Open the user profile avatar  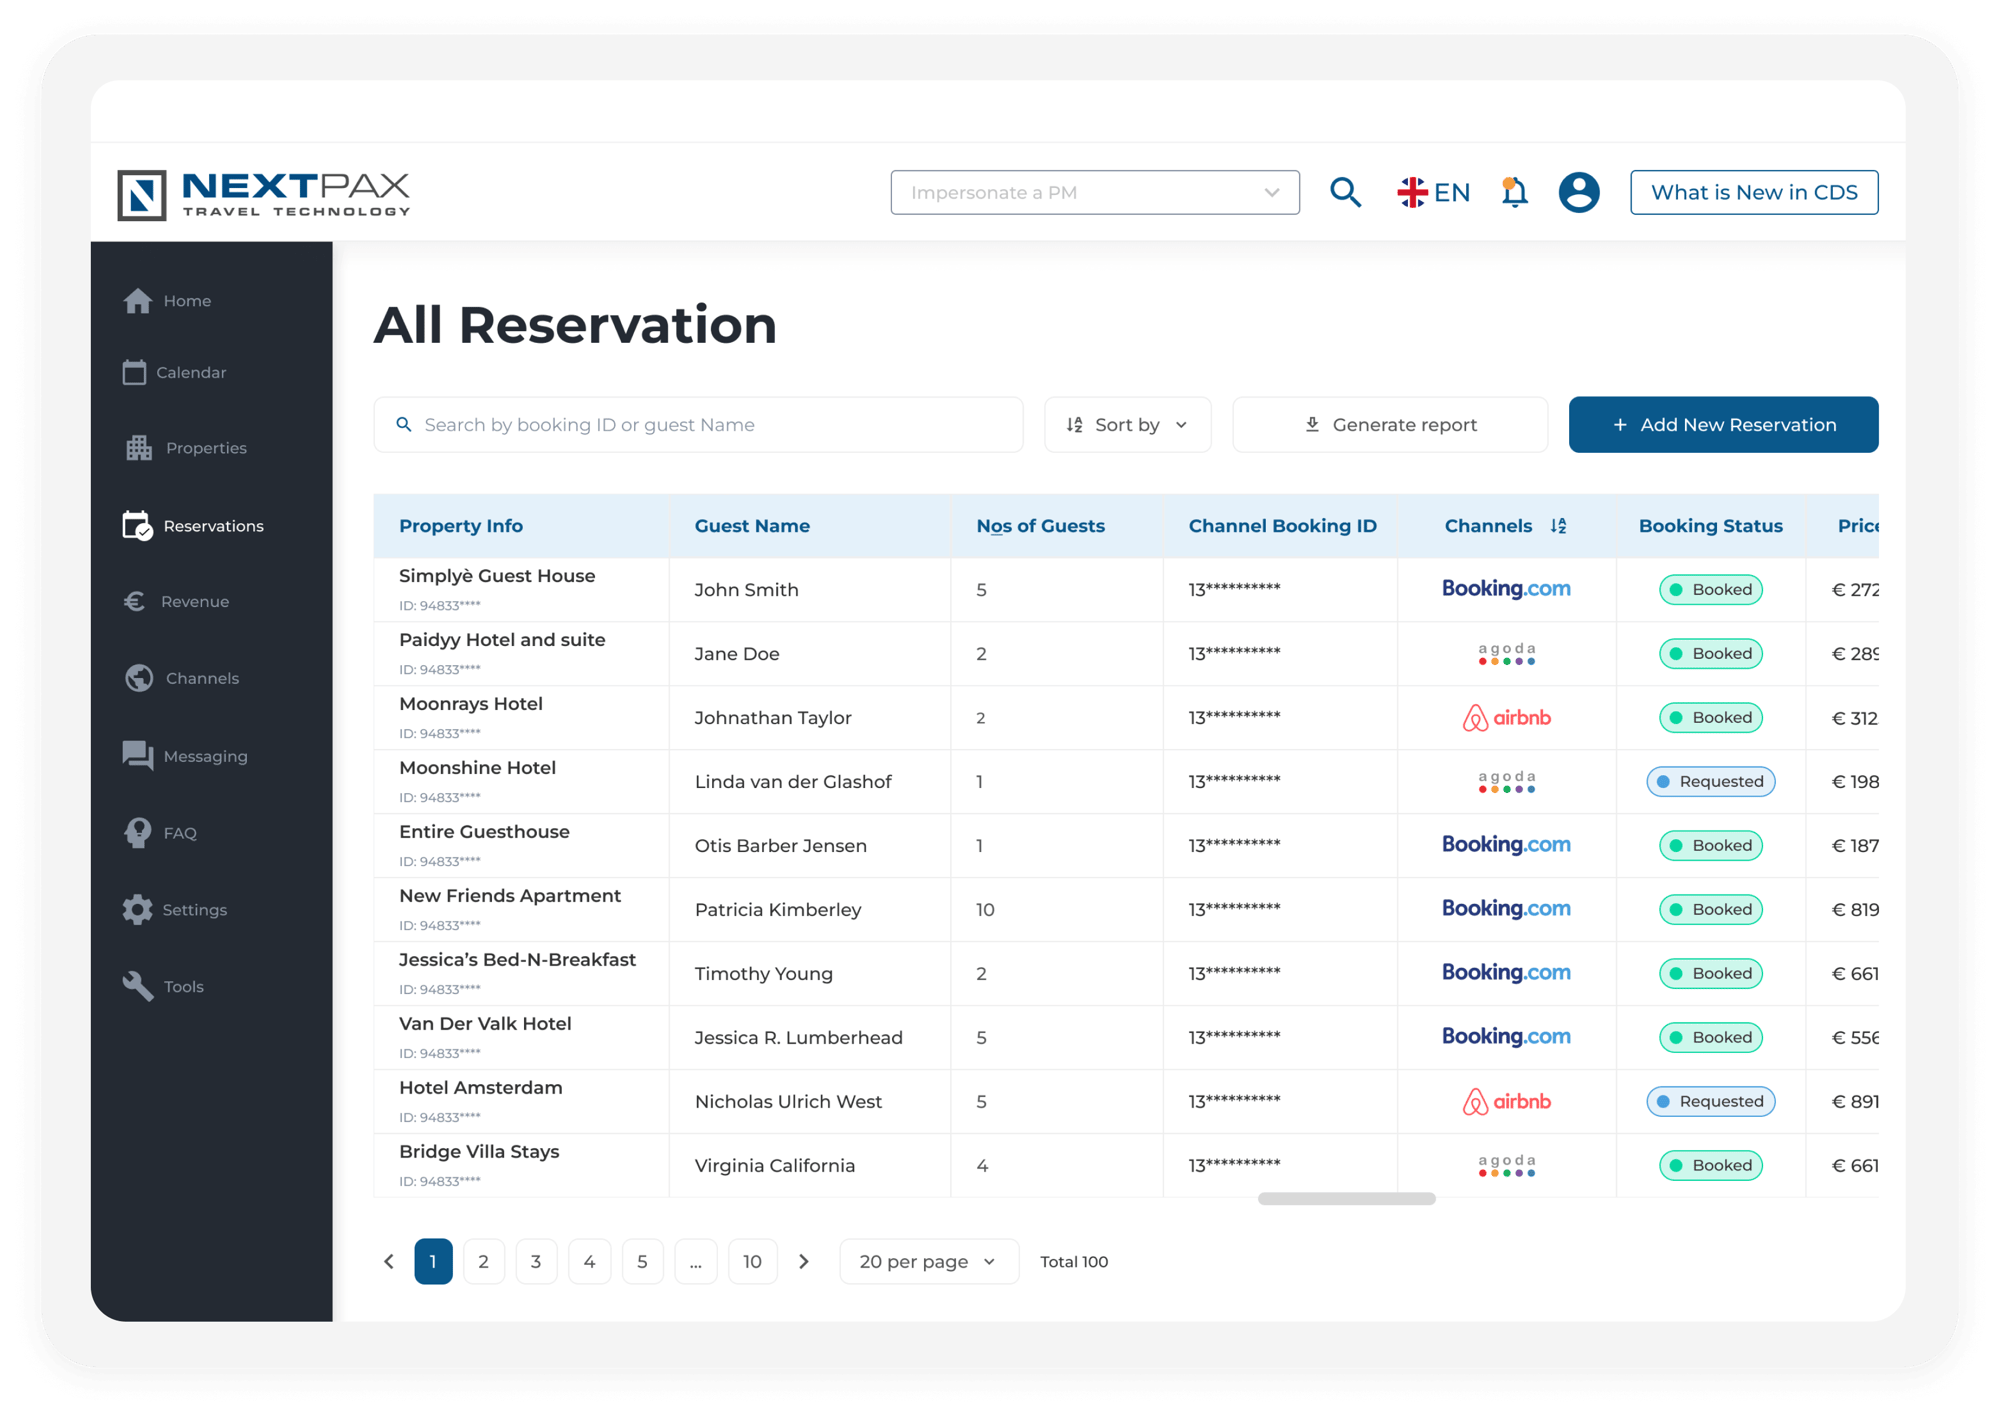click(1579, 192)
